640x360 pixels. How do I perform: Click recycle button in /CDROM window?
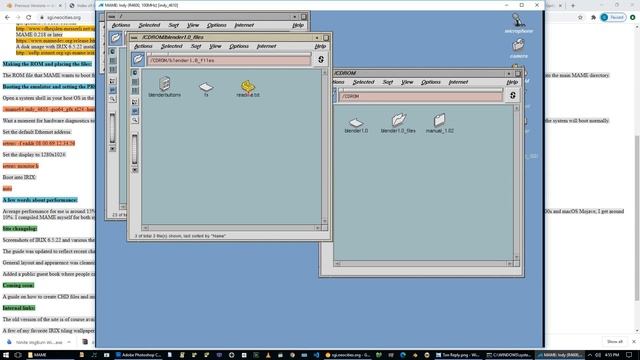(513, 96)
